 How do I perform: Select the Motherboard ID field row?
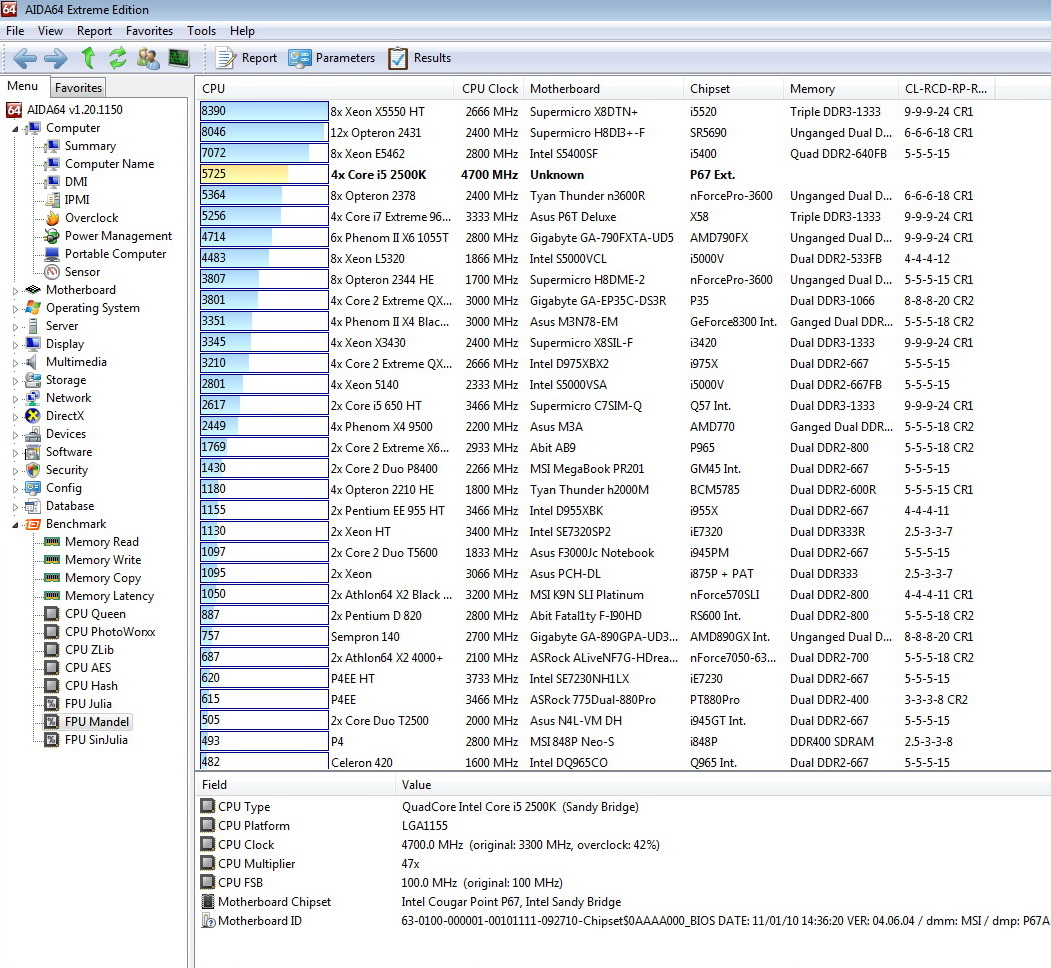[623, 921]
